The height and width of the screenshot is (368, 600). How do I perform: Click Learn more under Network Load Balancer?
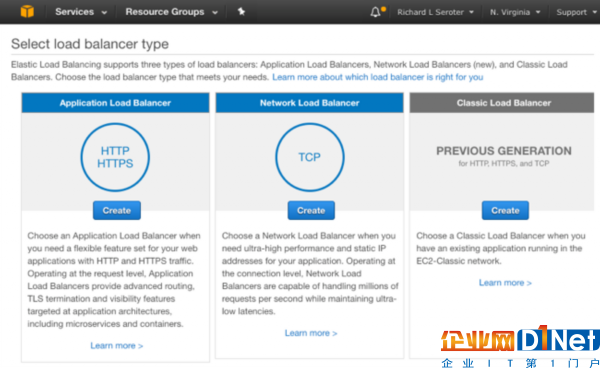click(311, 333)
